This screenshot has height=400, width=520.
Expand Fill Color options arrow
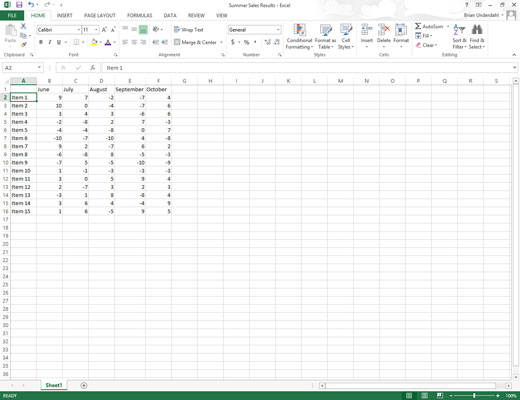pos(100,42)
